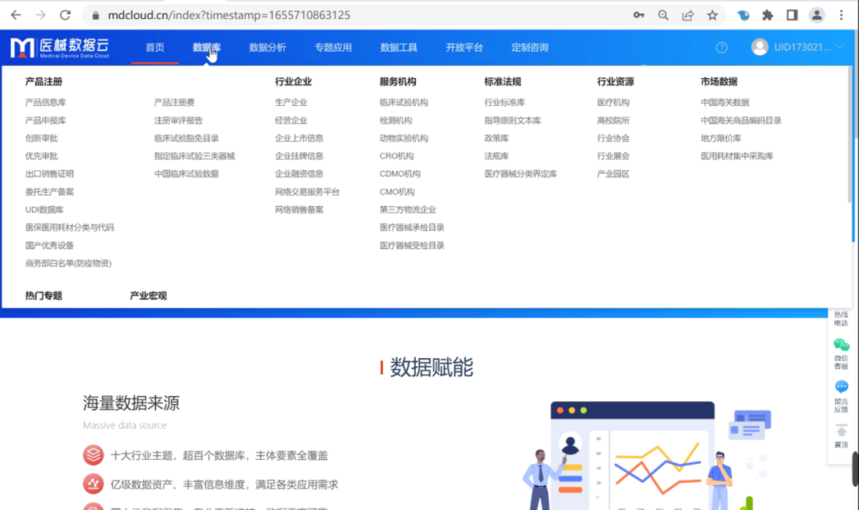Screen dimensions: 859x510
Task: Open CRO机构 link
Action: click(x=397, y=156)
